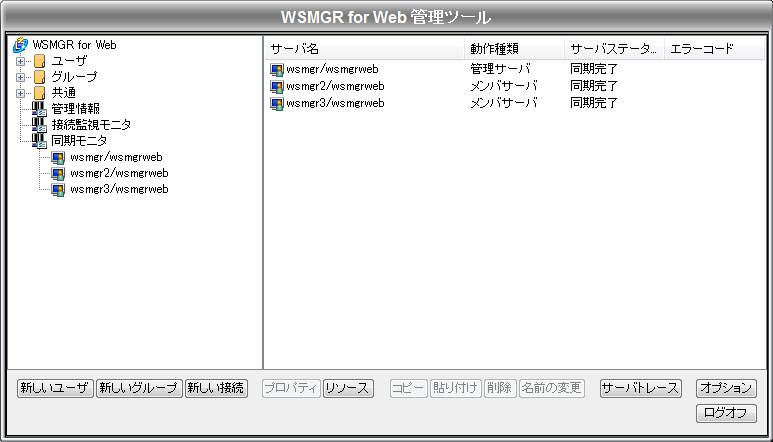Click the WSMGR for Web root icon

[x=20, y=45]
